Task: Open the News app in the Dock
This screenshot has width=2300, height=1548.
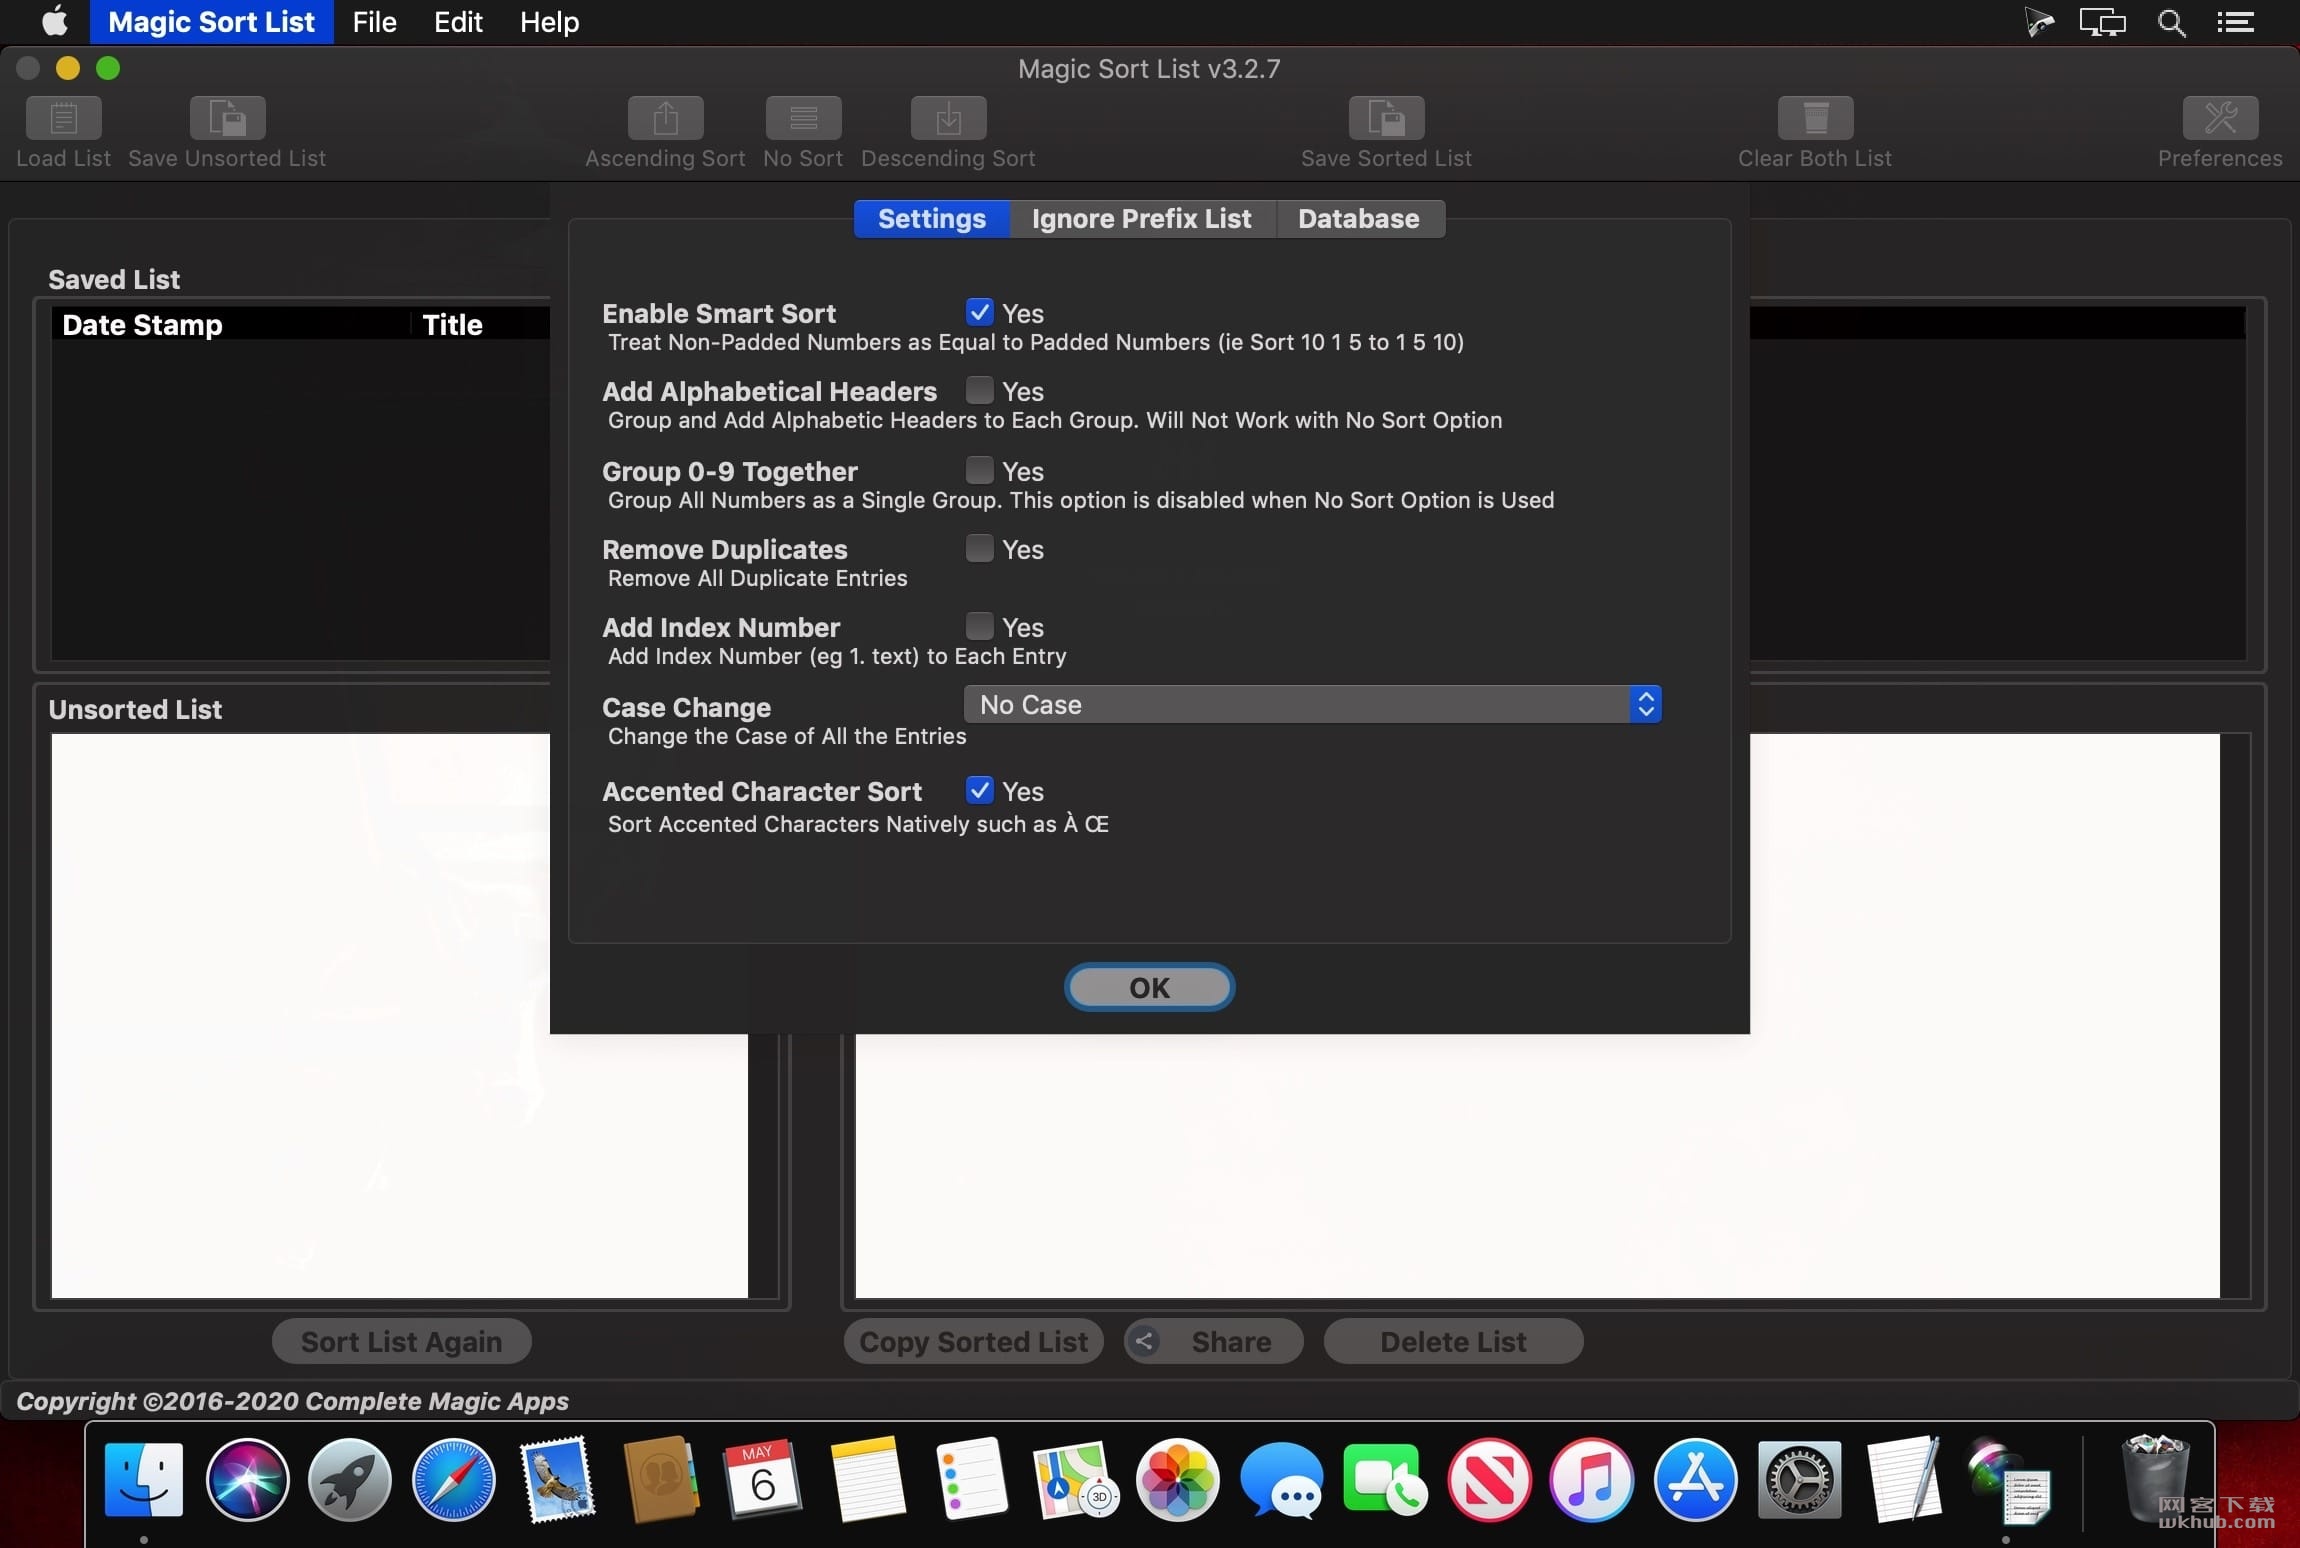Action: (1489, 1480)
